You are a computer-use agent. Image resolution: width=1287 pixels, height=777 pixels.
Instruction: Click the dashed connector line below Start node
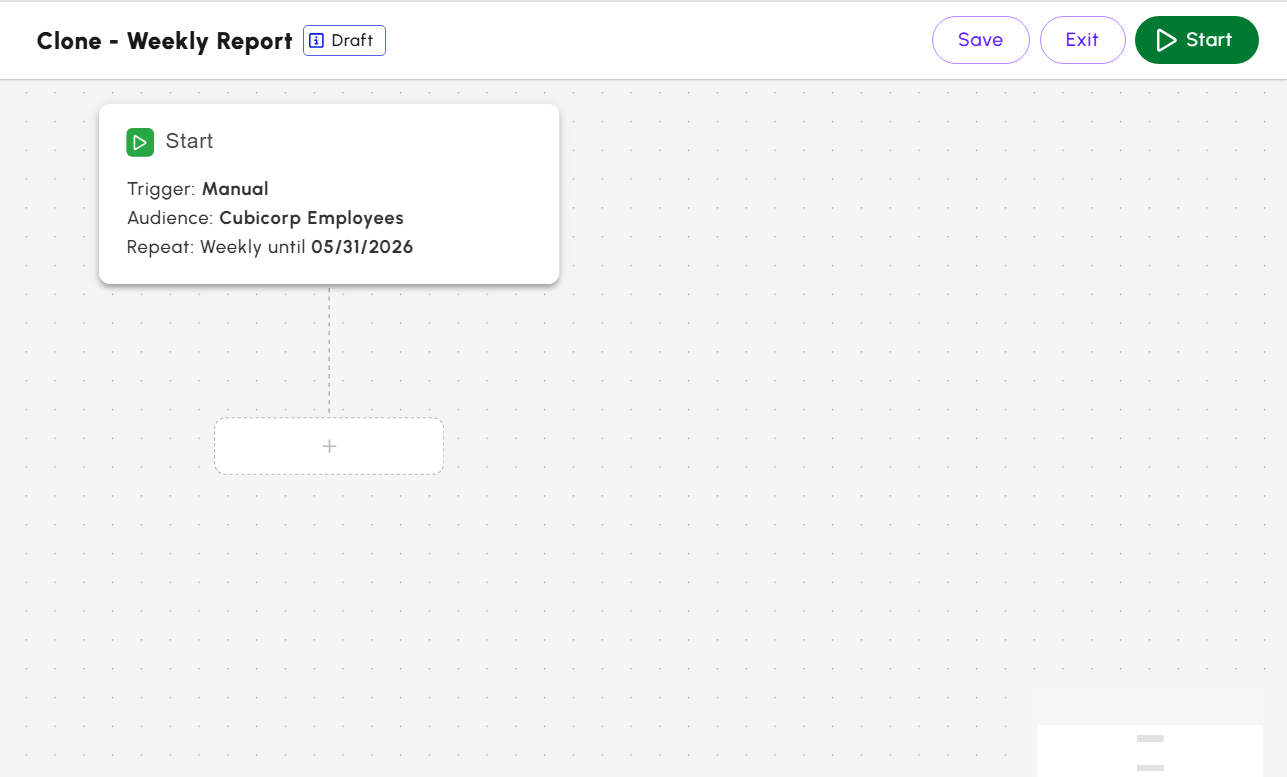[329, 350]
